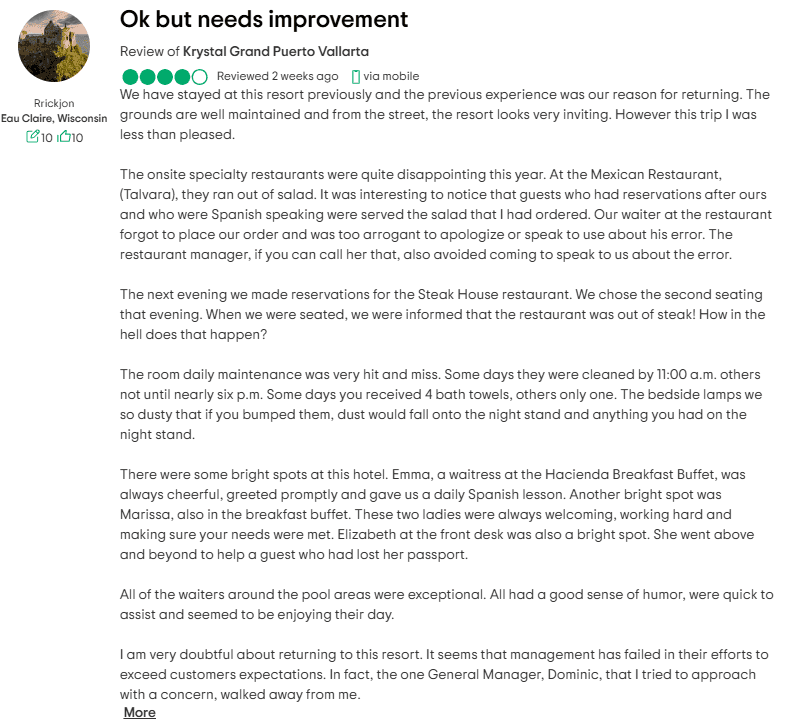Open review title Ok but needs improvement

(264, 20)
